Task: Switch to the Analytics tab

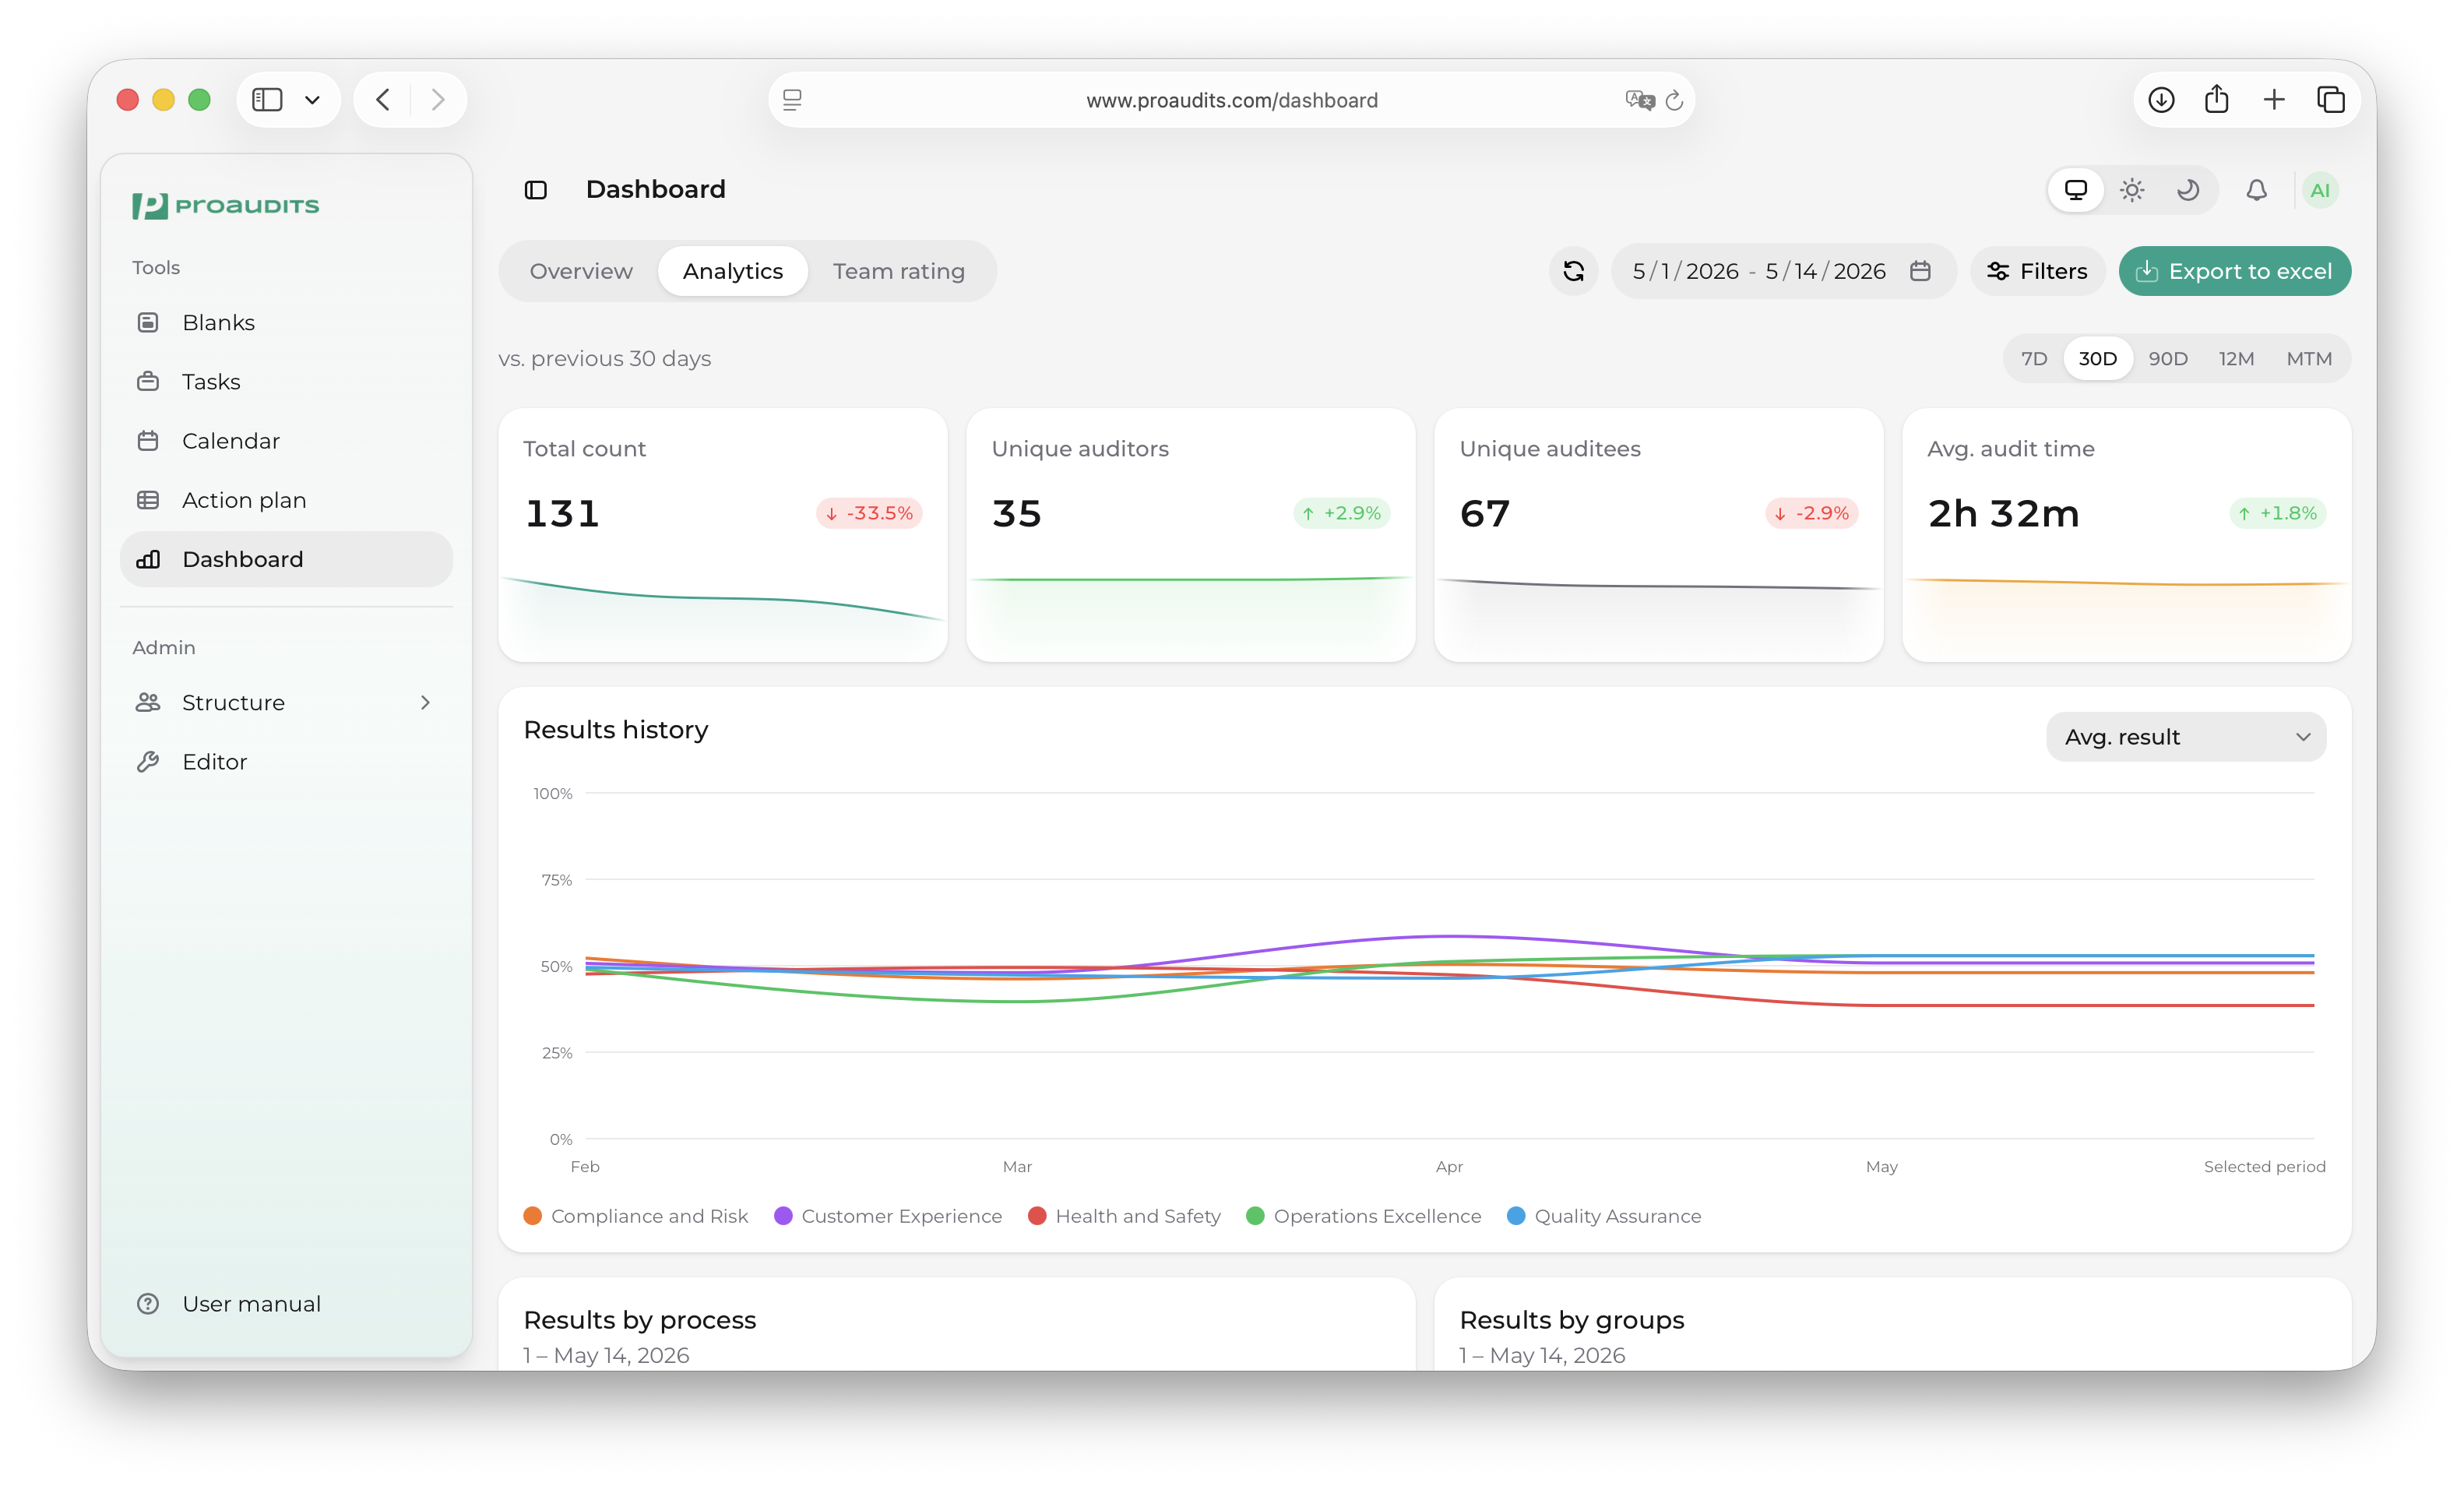Action: [x=733, y=271]
